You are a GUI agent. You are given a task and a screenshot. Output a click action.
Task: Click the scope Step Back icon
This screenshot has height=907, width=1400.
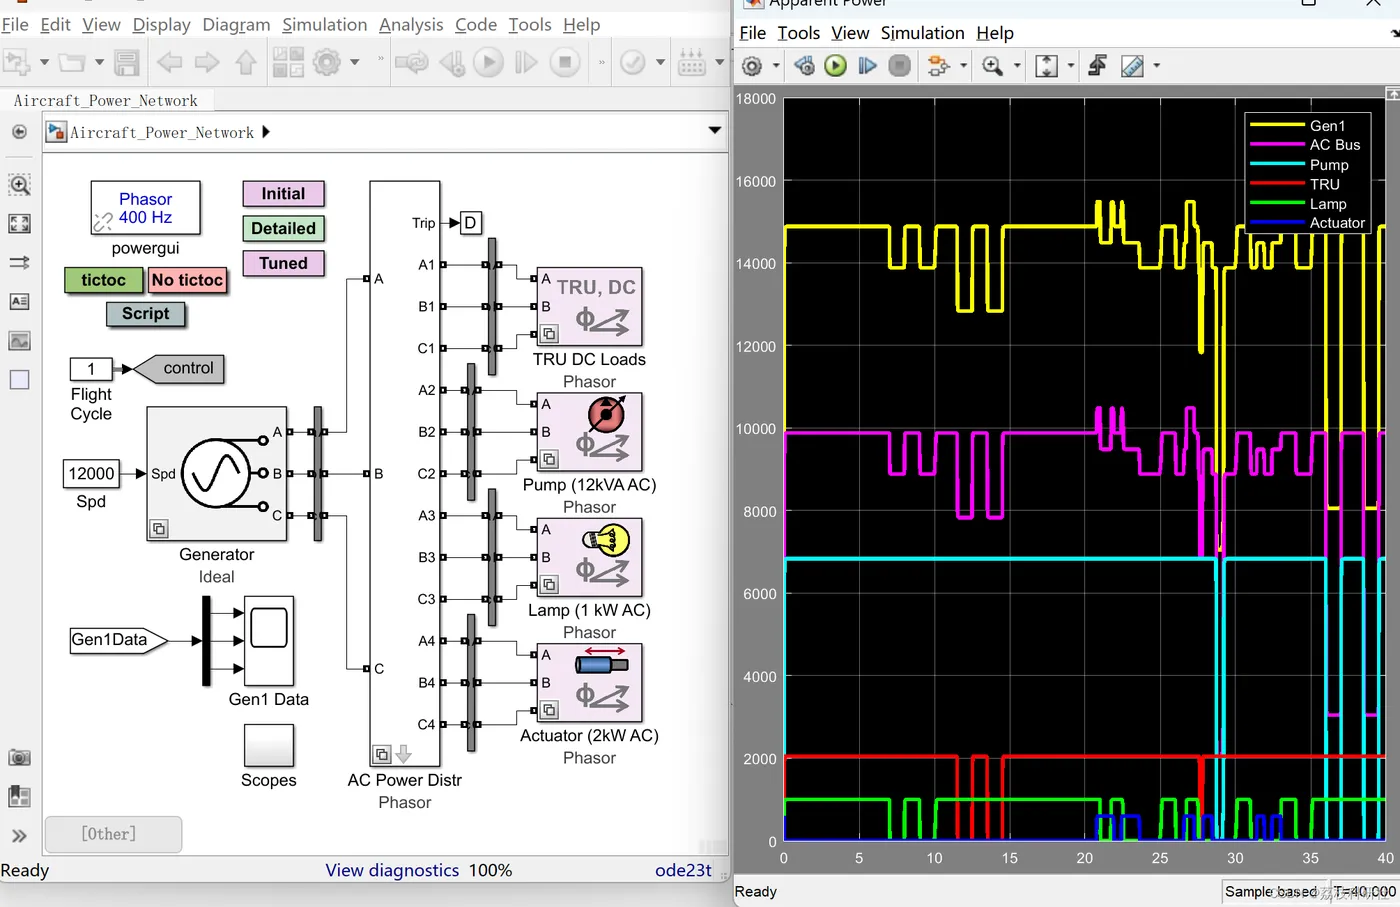click(804, 66)
